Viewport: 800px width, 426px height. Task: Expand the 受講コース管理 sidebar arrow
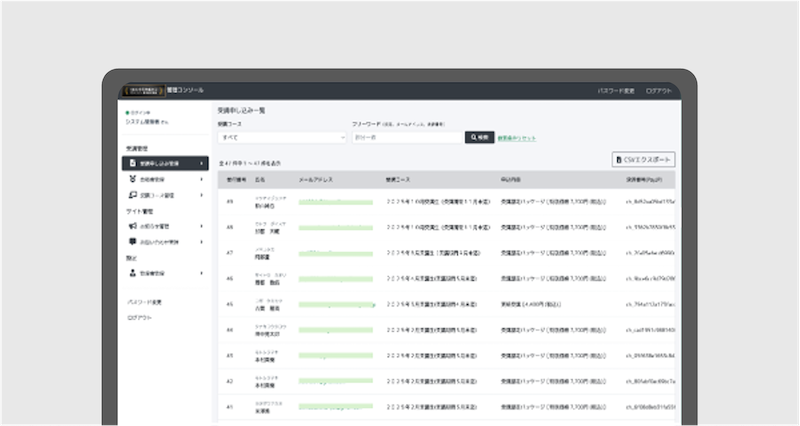202,195
